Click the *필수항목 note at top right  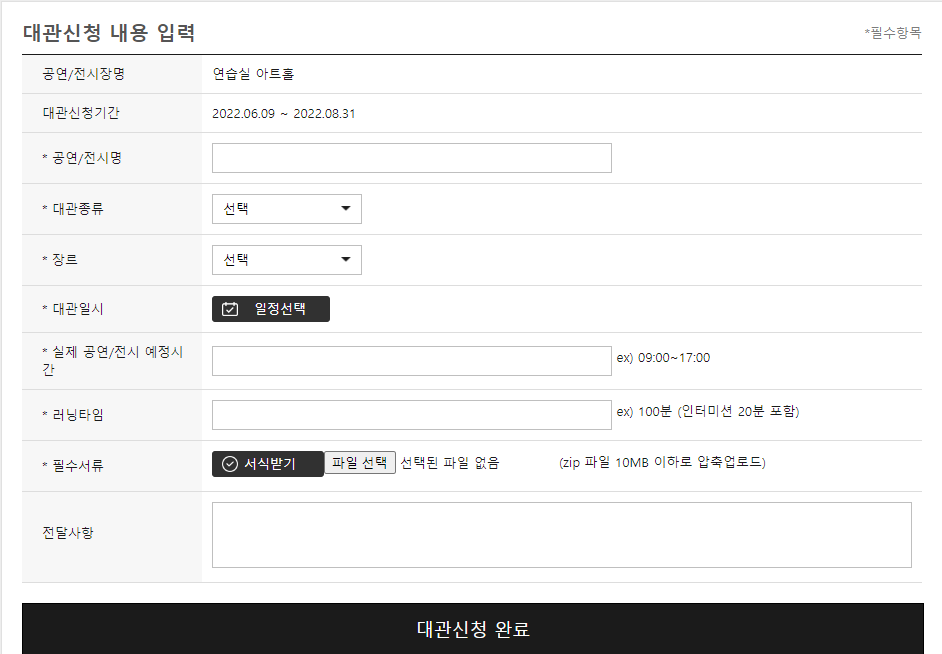893,32
